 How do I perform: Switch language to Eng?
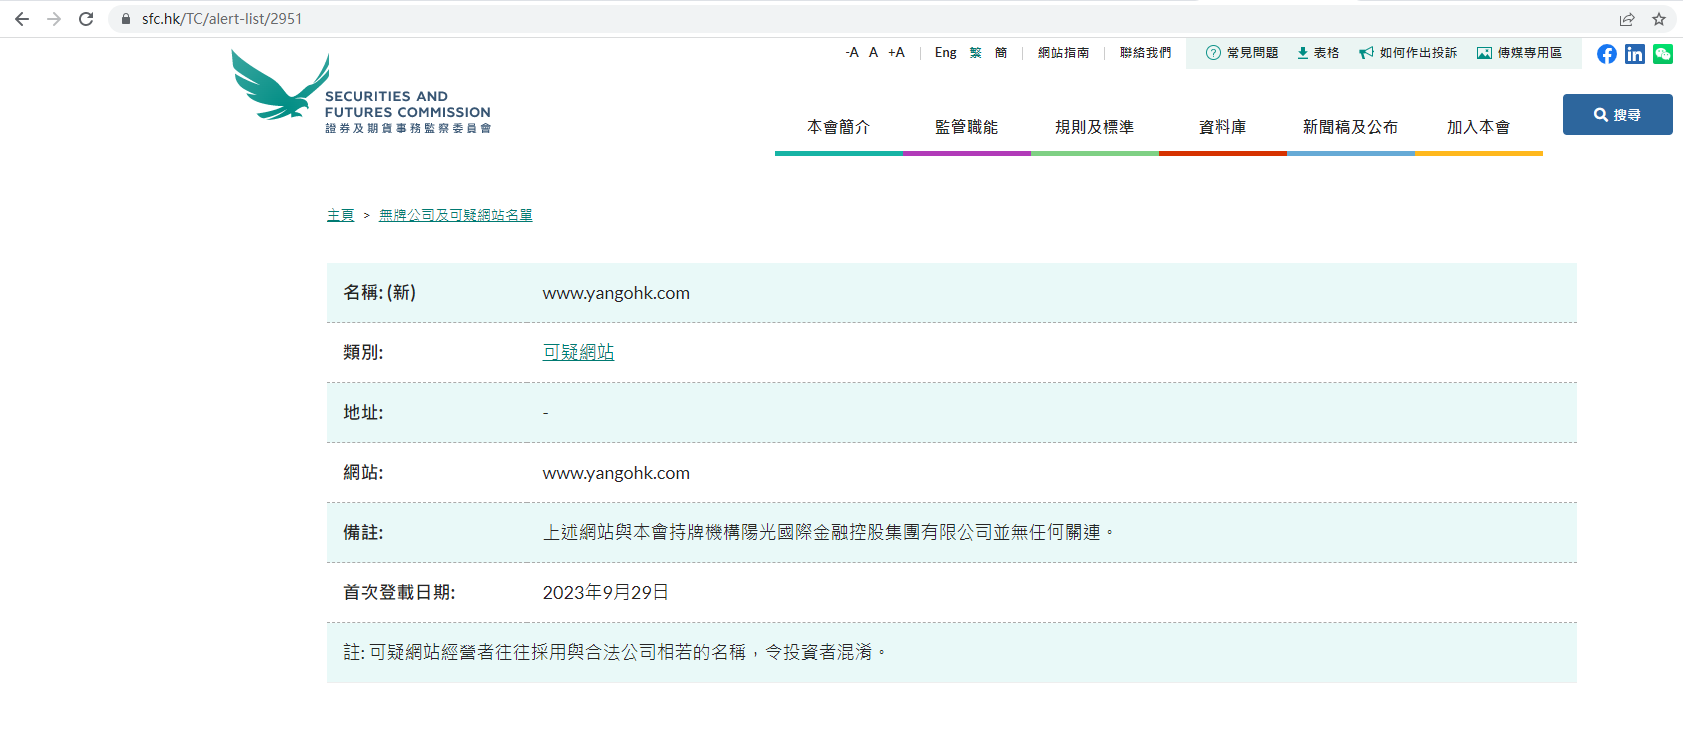tap(945, 53)
